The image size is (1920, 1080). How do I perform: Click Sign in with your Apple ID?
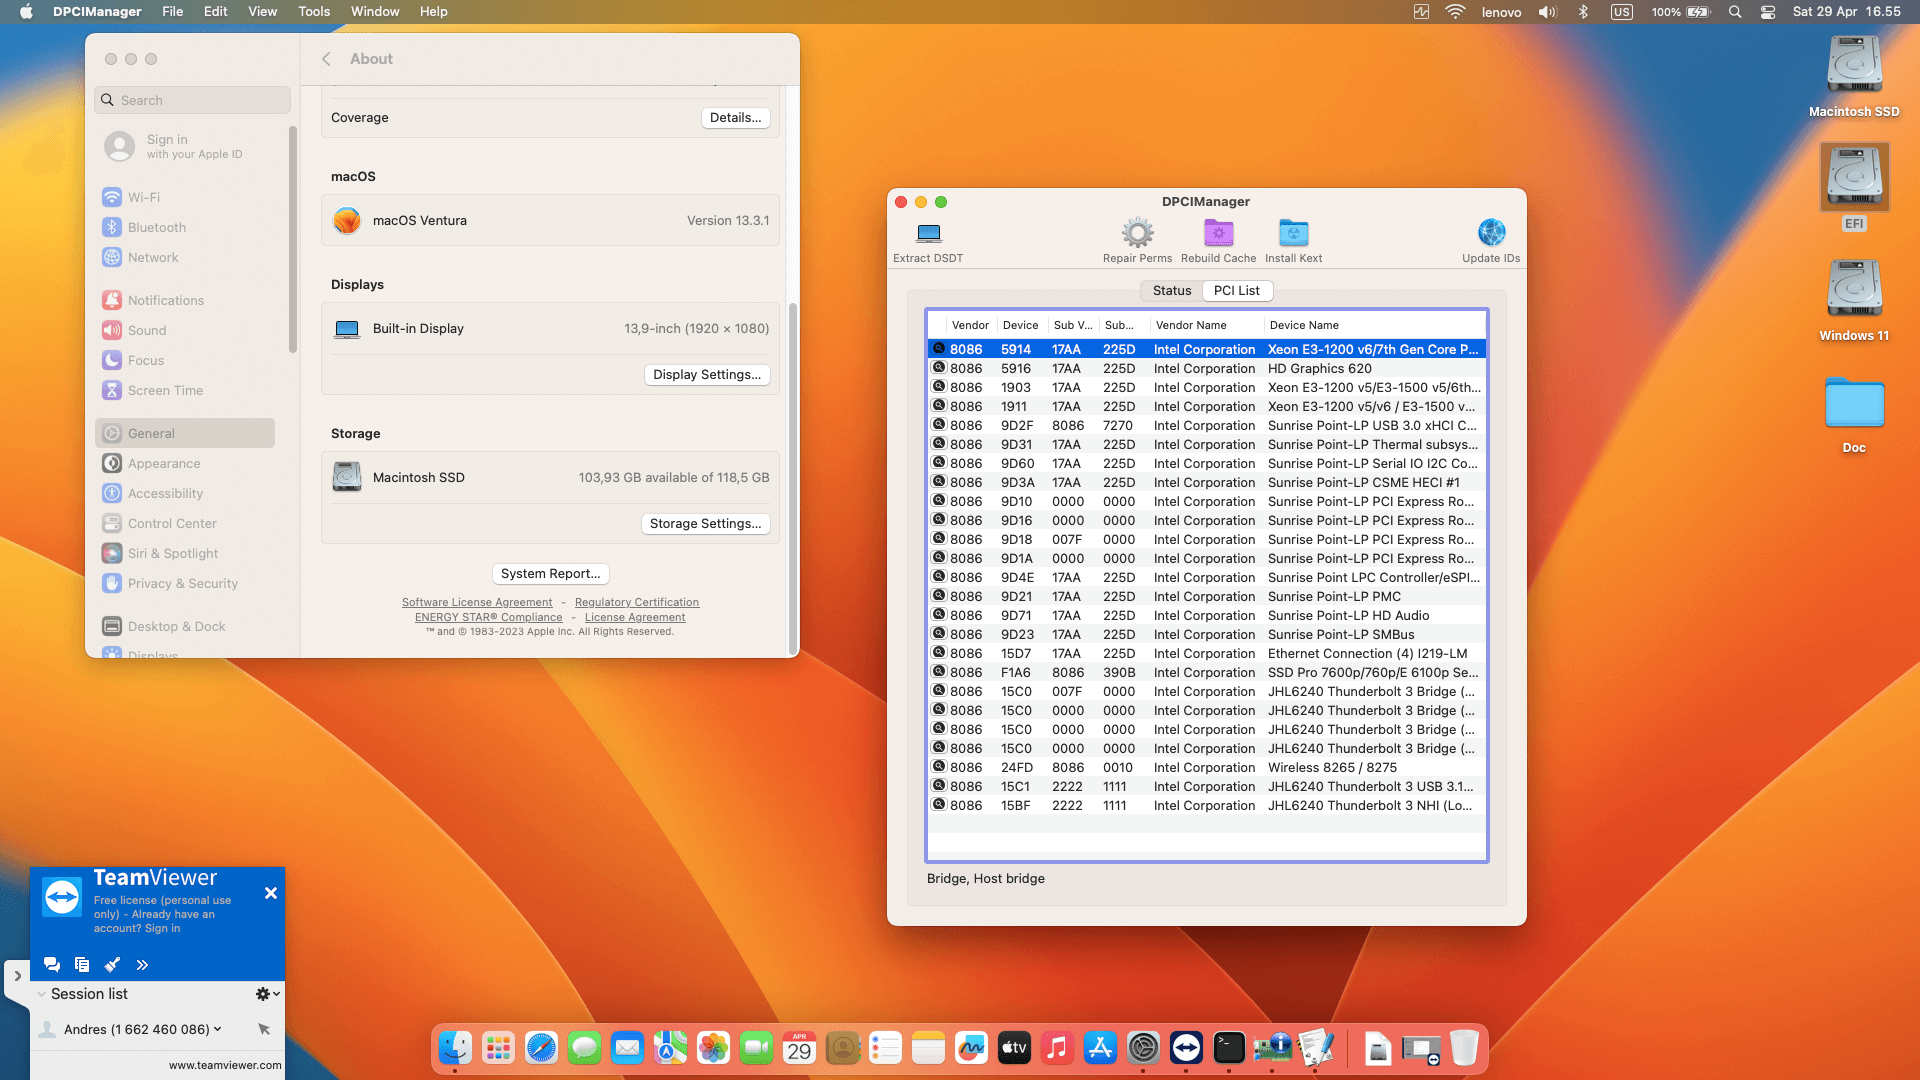point(175,146)
